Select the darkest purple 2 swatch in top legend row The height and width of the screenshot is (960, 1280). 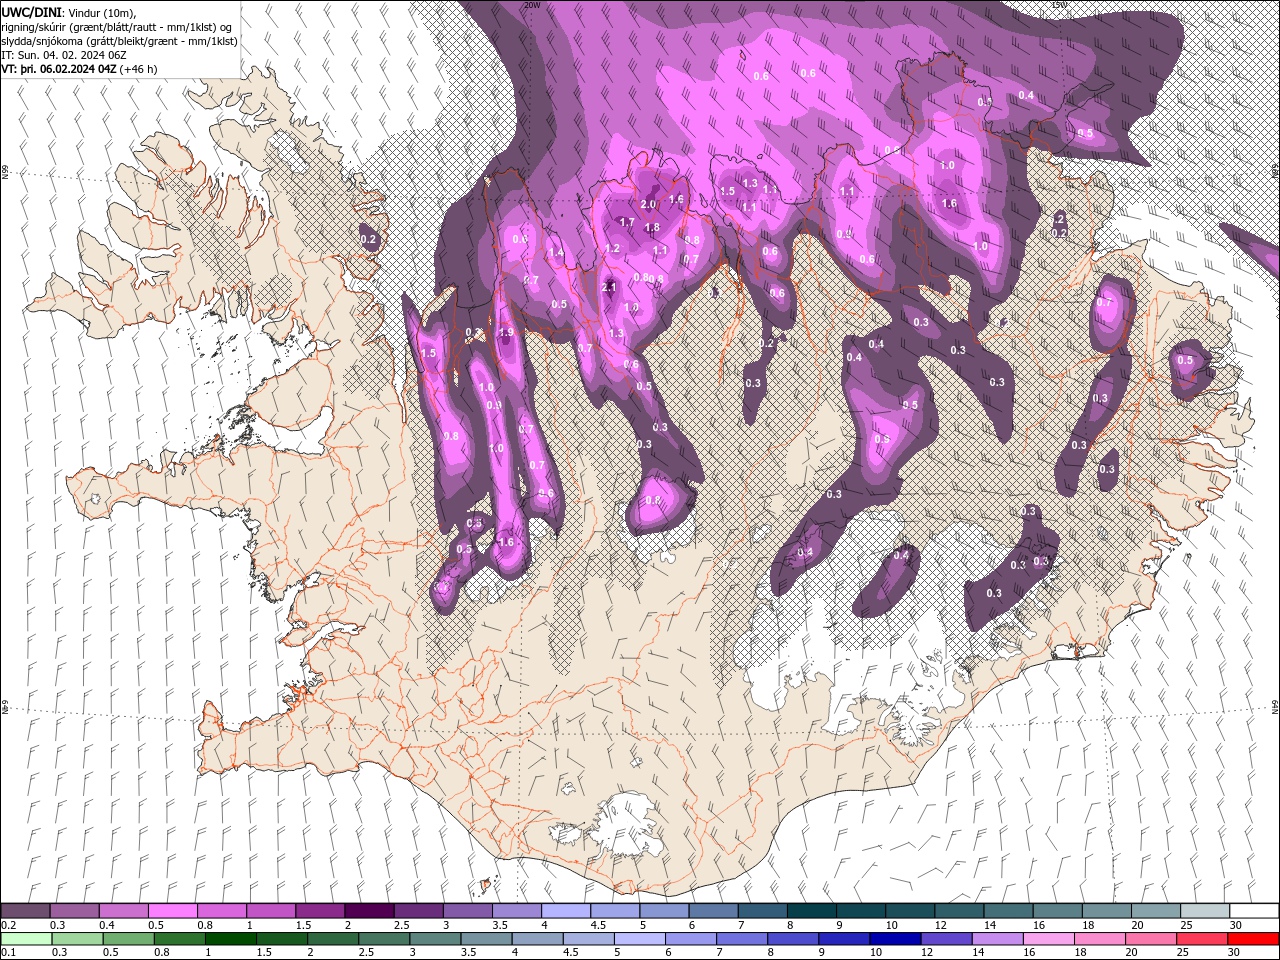[x=369, y=911]
